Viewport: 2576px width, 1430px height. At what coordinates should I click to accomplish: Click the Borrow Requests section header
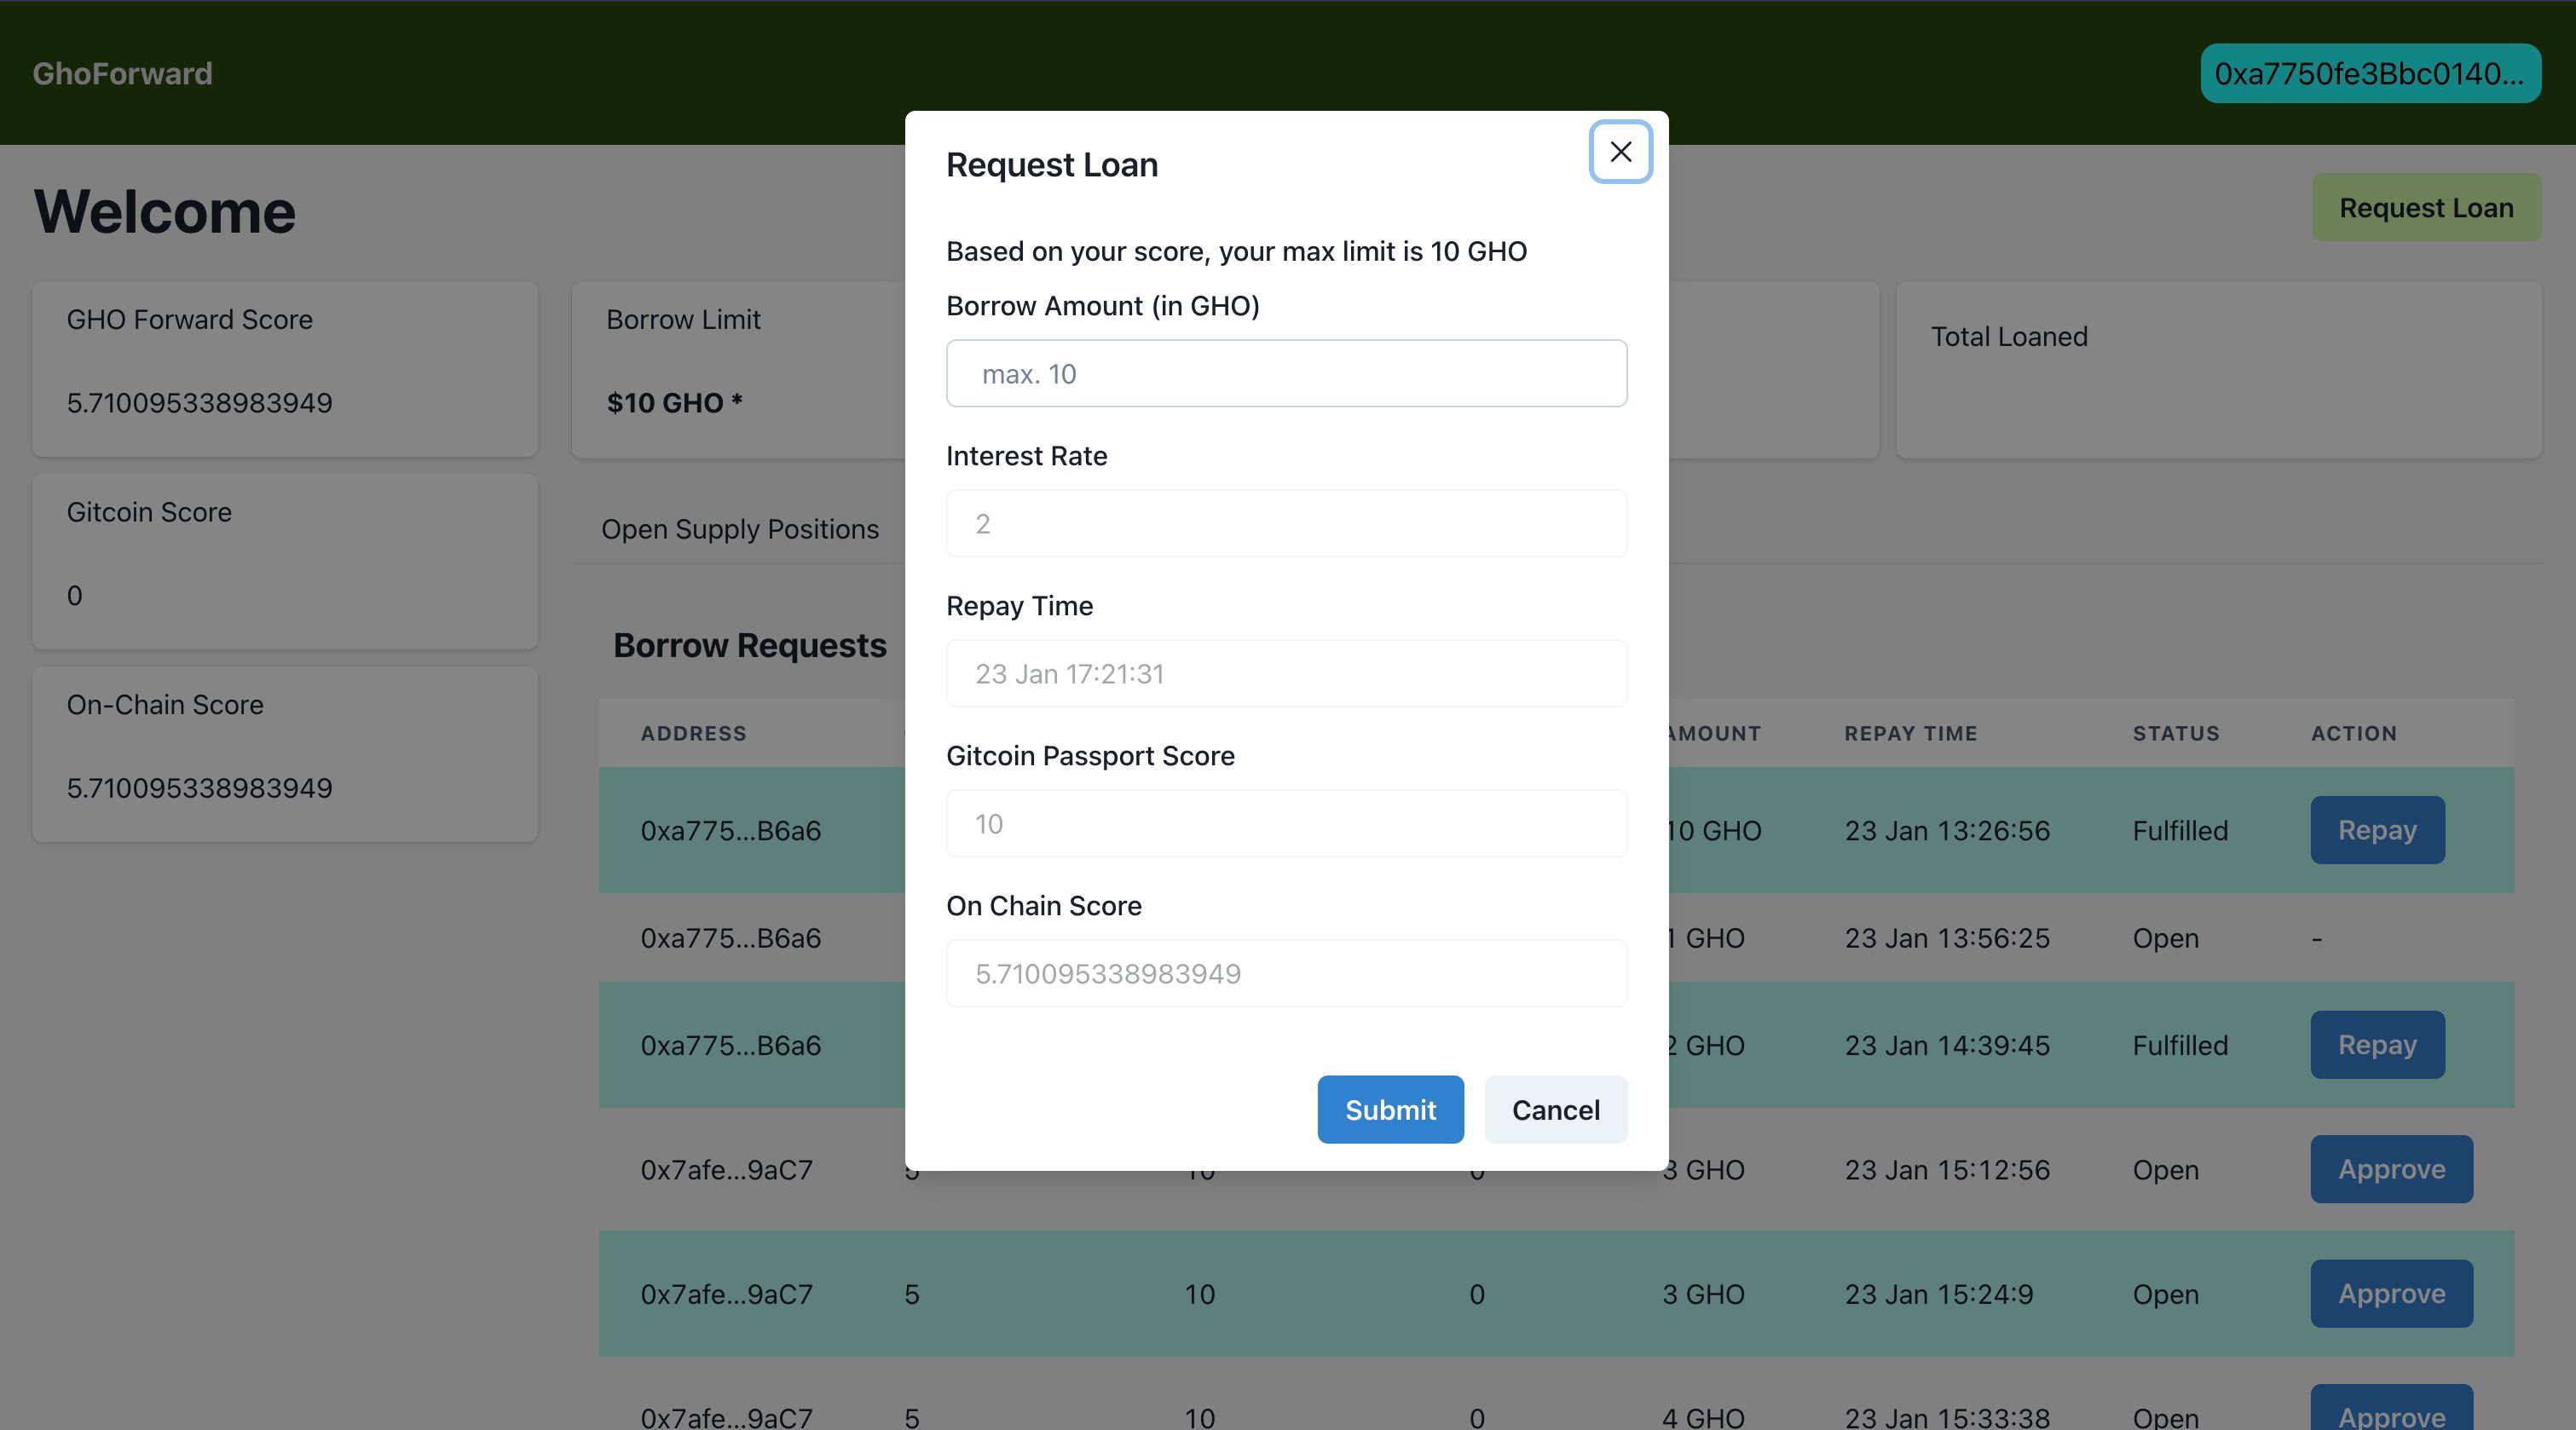(750, 639)
